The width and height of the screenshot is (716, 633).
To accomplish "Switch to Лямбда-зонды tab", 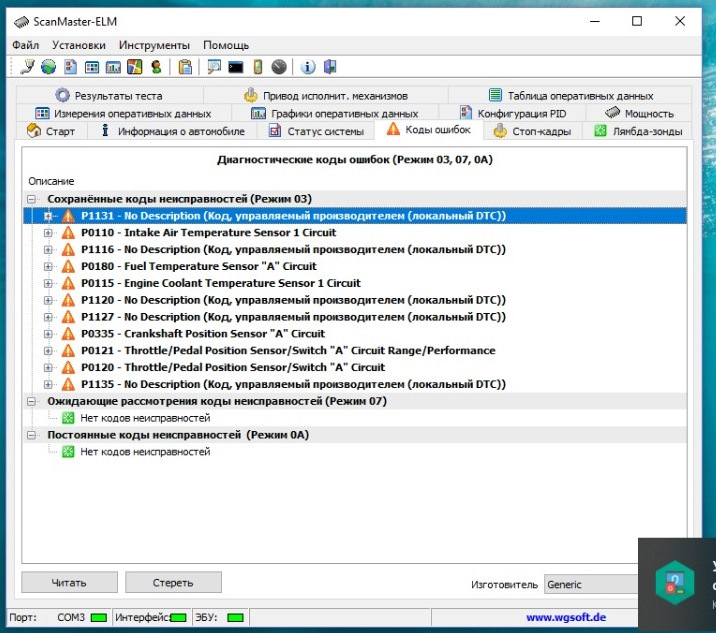I will pos(638,132).
